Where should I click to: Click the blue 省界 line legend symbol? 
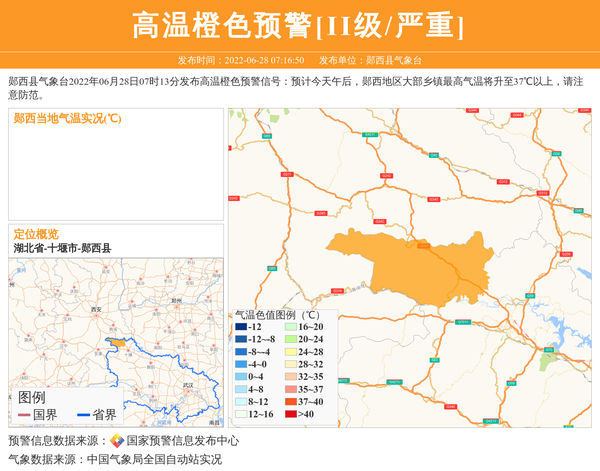(x=84, y=415)
